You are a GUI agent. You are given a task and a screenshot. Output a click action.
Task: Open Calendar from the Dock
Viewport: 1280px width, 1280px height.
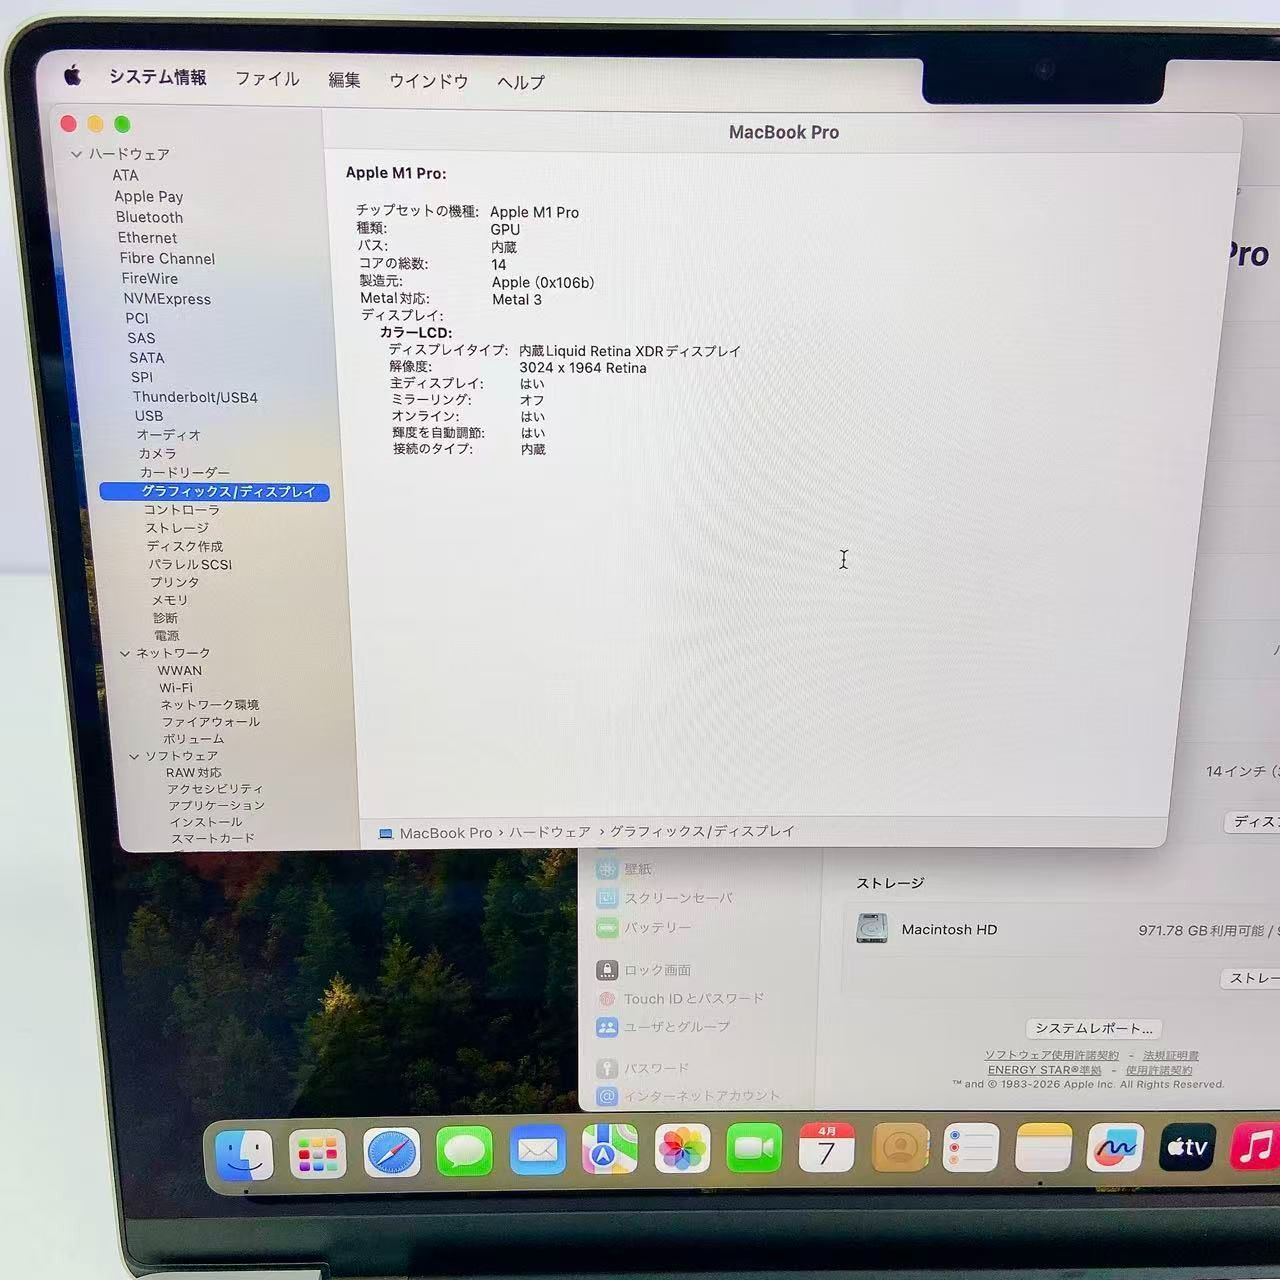tap(827, 1148)
